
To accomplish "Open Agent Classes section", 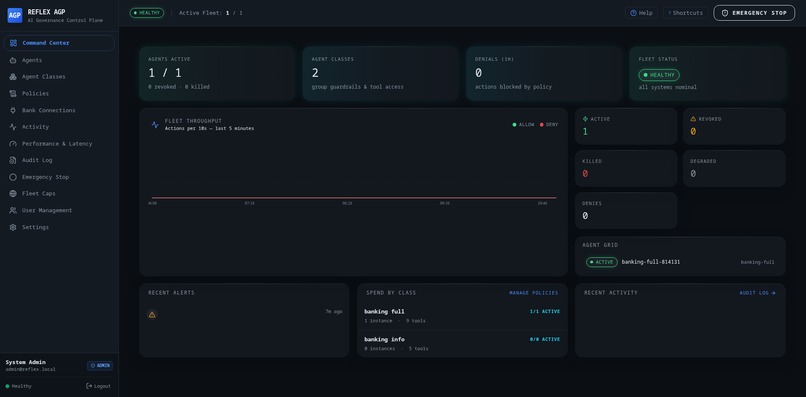I will tap(59, 77).
